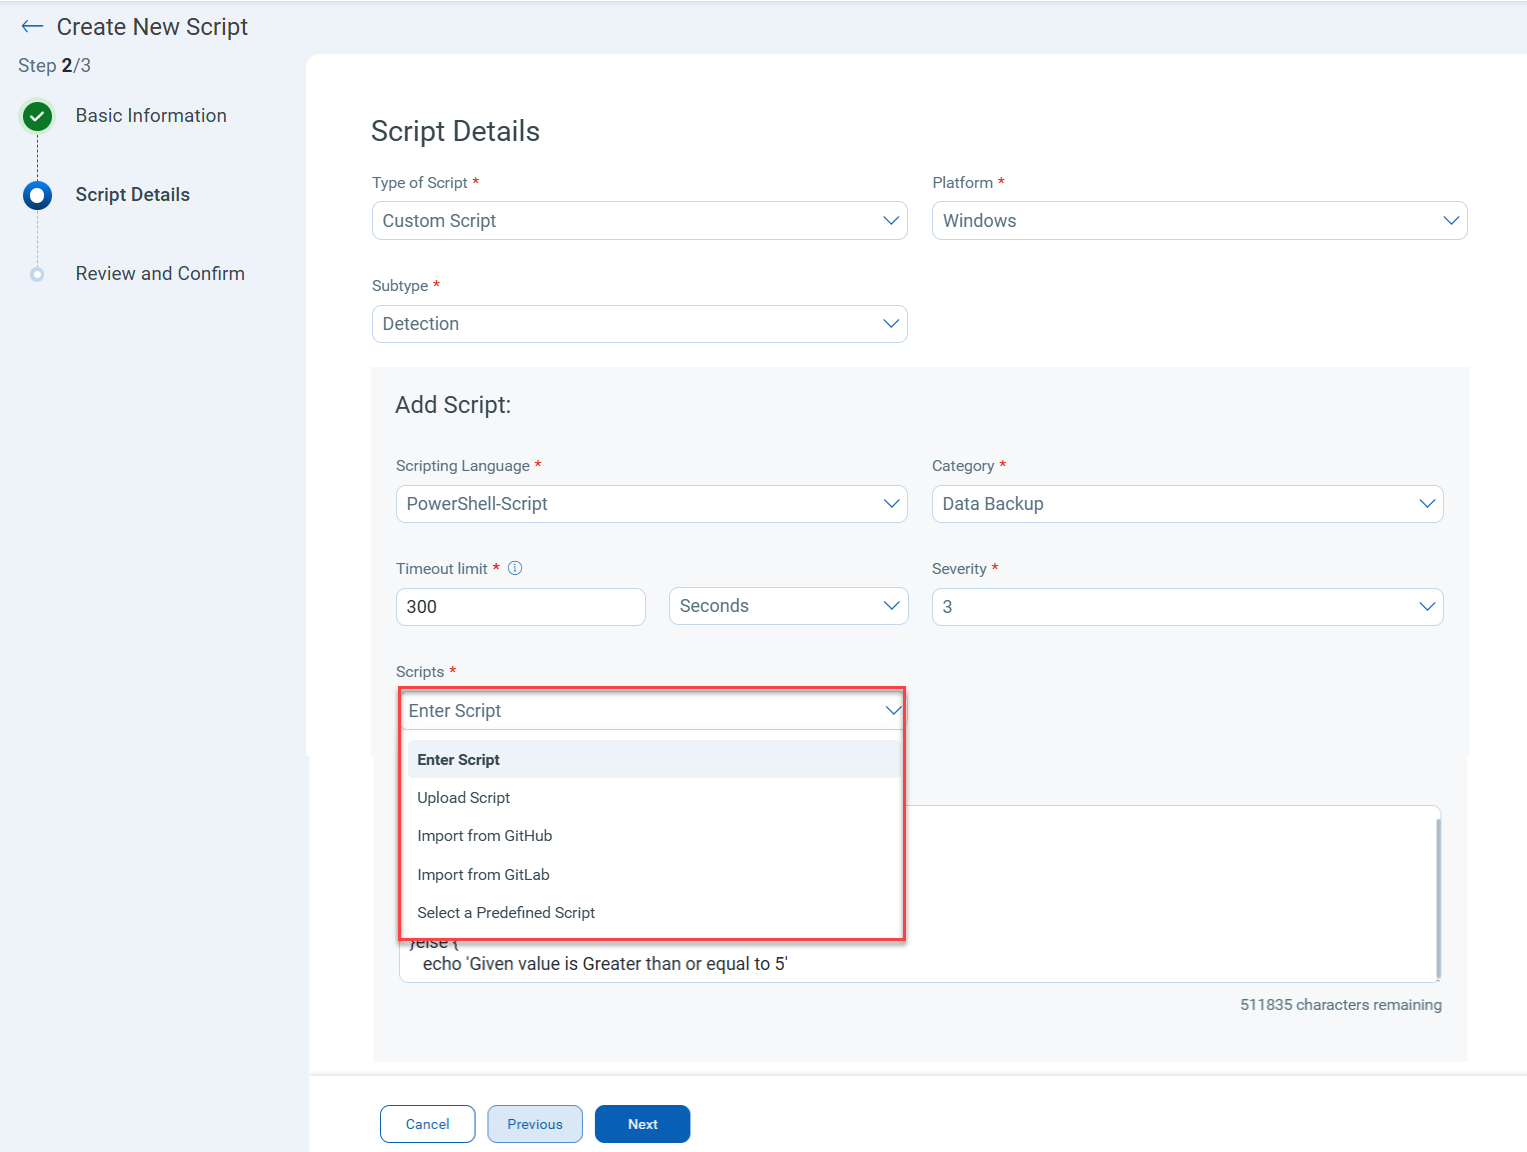
Task: Click the Script Details step circle icon
Action: 37,195
